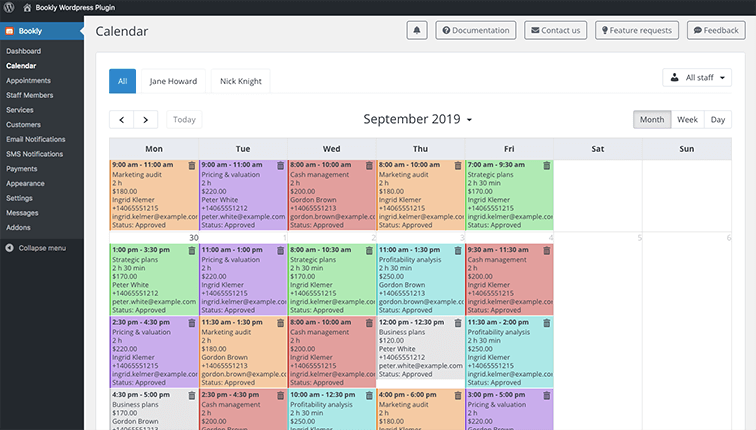Click the Mon column header

click(154, 149)
